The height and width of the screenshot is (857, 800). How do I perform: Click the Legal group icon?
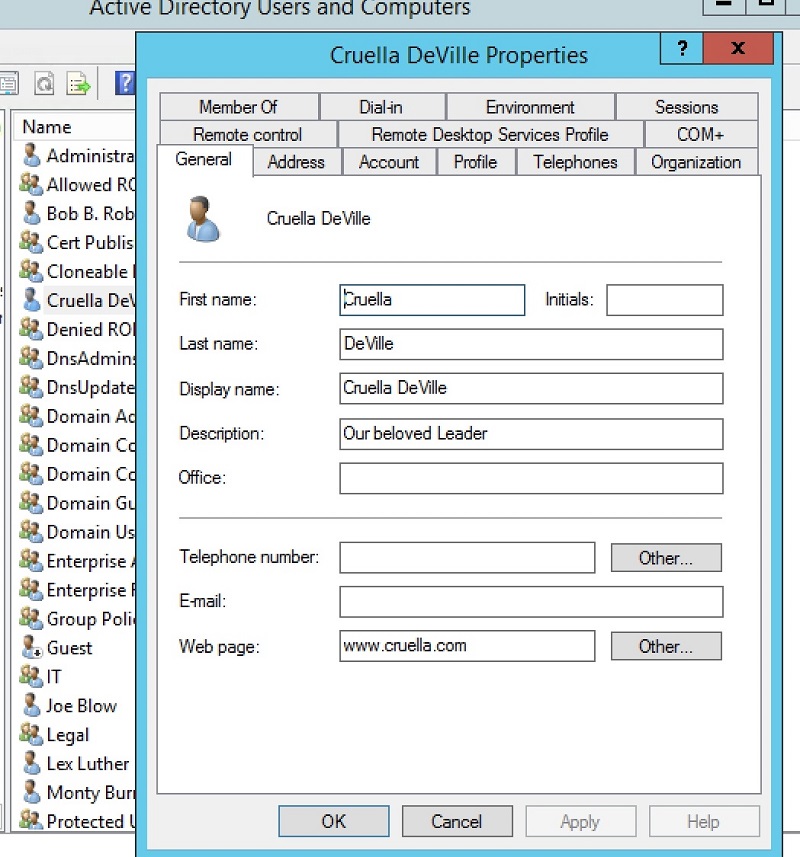[31, 734]
